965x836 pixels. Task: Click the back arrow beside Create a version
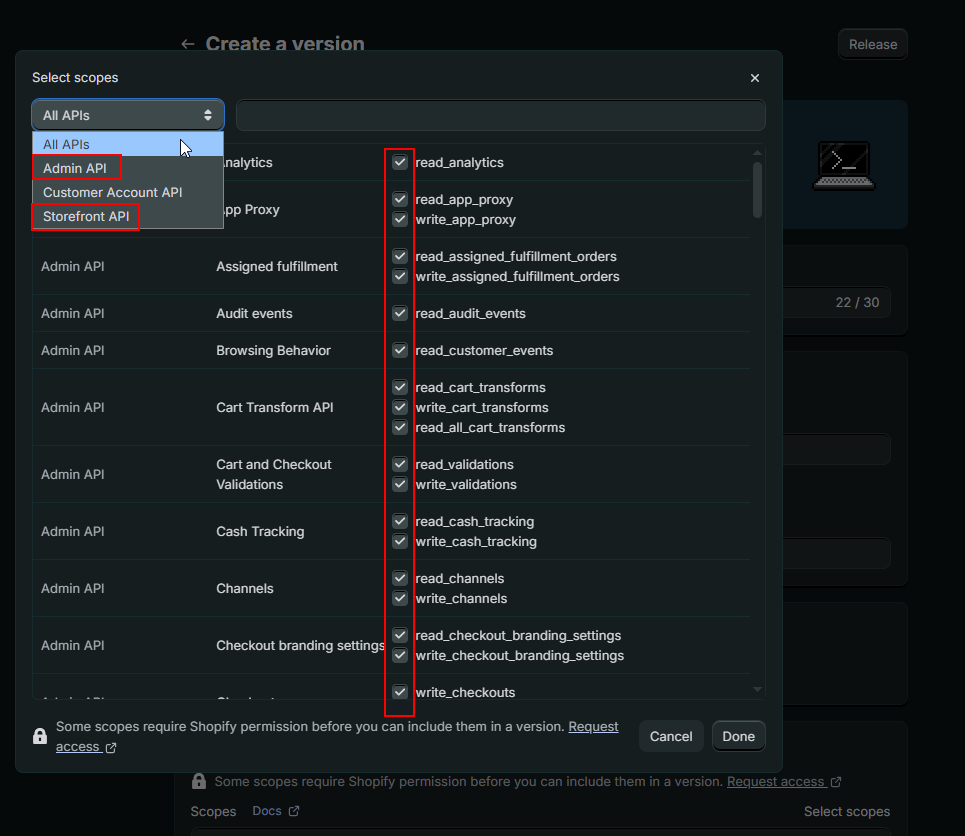coord(187,44)
